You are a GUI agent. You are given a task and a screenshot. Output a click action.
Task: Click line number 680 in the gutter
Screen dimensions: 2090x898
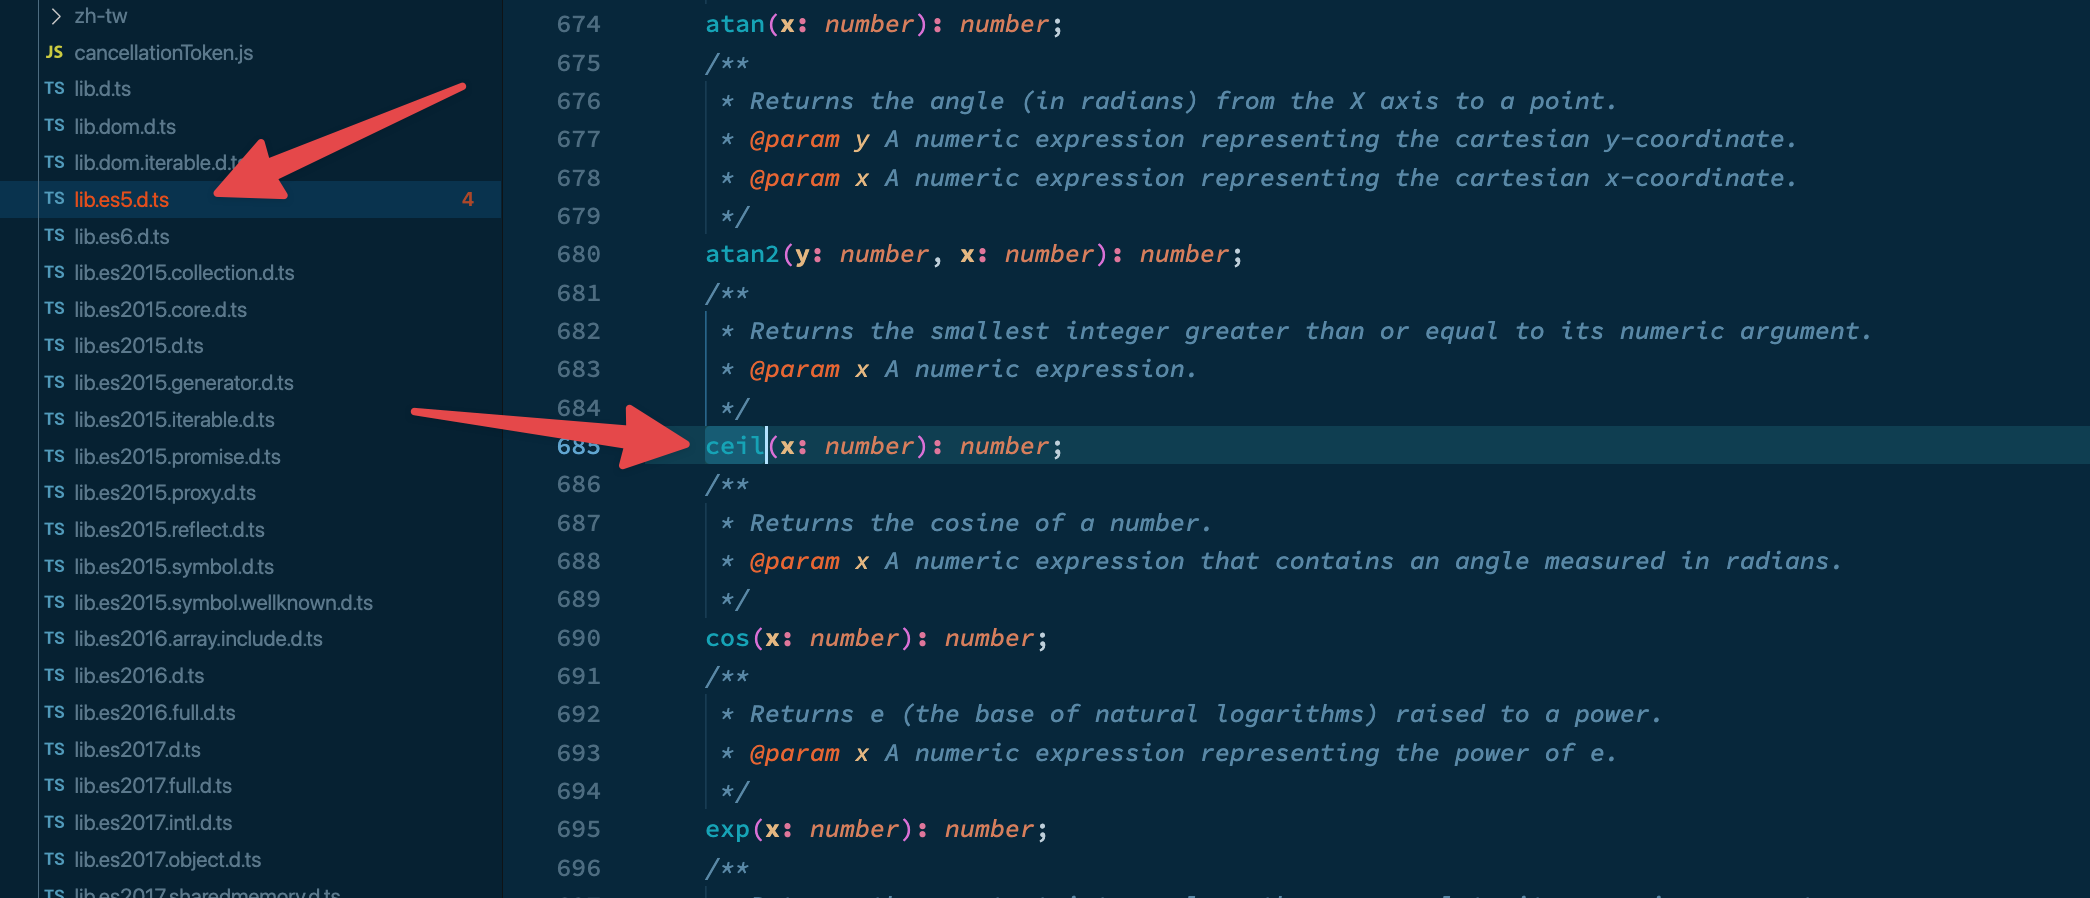(578, 255)
